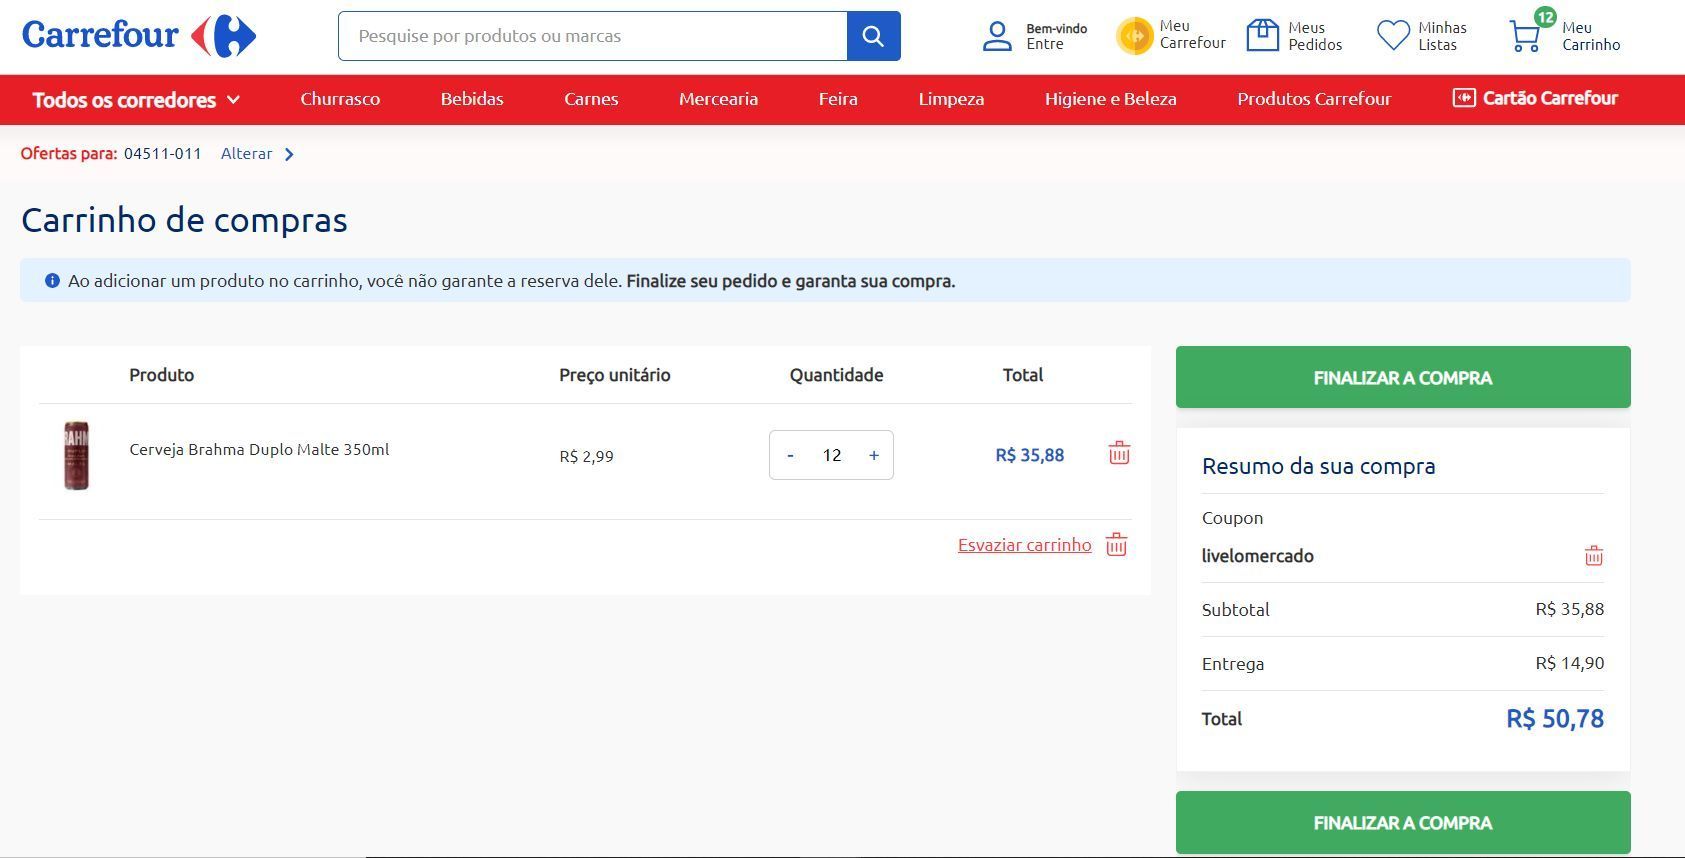Click the Meu Carrinho label

1591,36
